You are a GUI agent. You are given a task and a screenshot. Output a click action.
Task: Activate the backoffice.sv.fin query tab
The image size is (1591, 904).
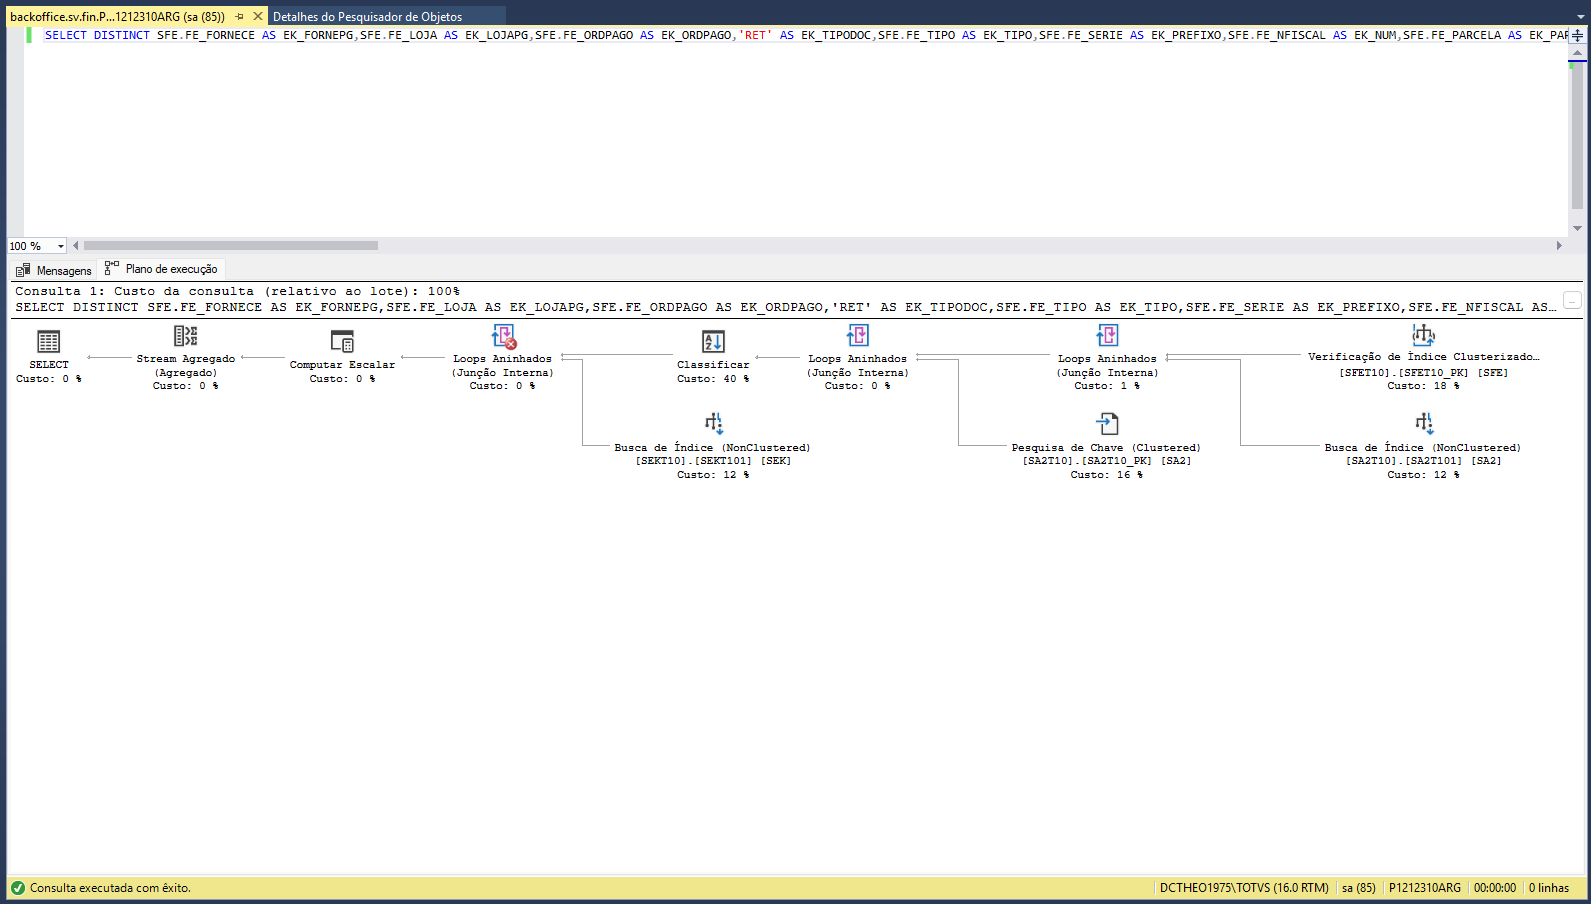pos(117,17)
